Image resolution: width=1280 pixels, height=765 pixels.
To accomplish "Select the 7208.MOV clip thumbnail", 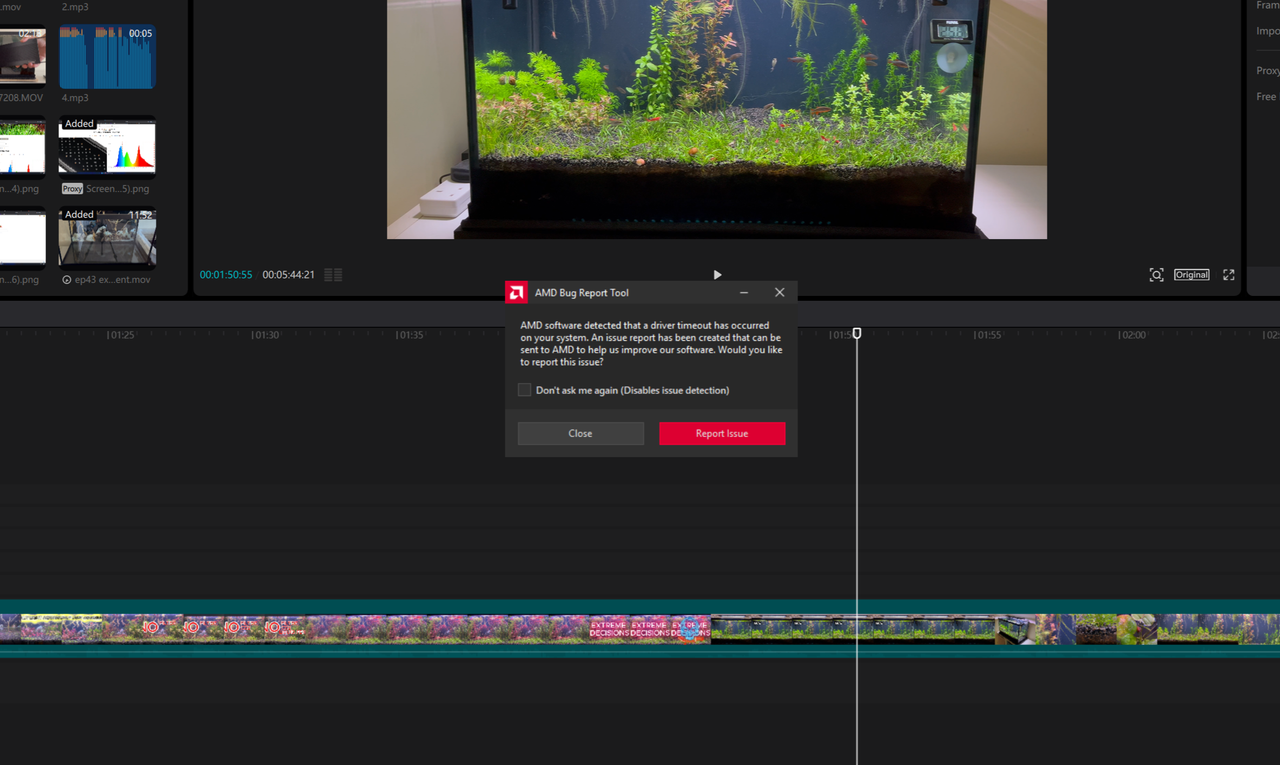I will 22,57.
